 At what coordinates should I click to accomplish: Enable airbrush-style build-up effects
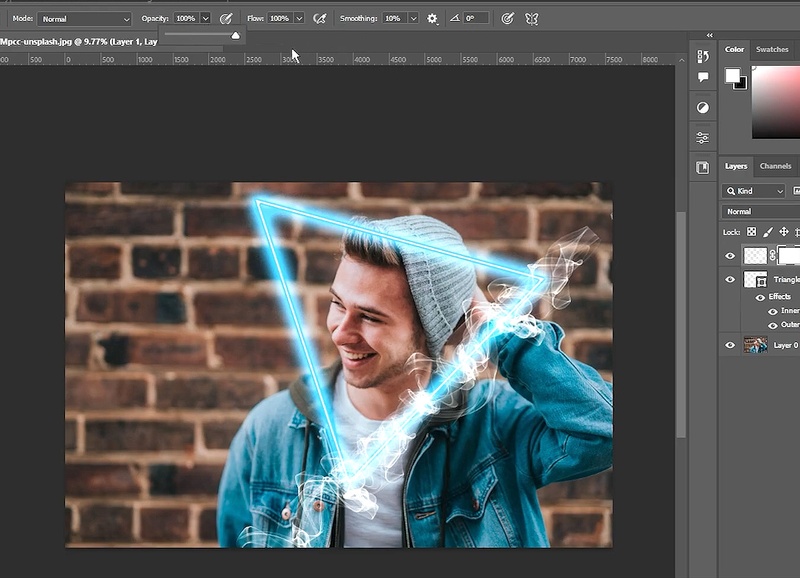[320, 18]
